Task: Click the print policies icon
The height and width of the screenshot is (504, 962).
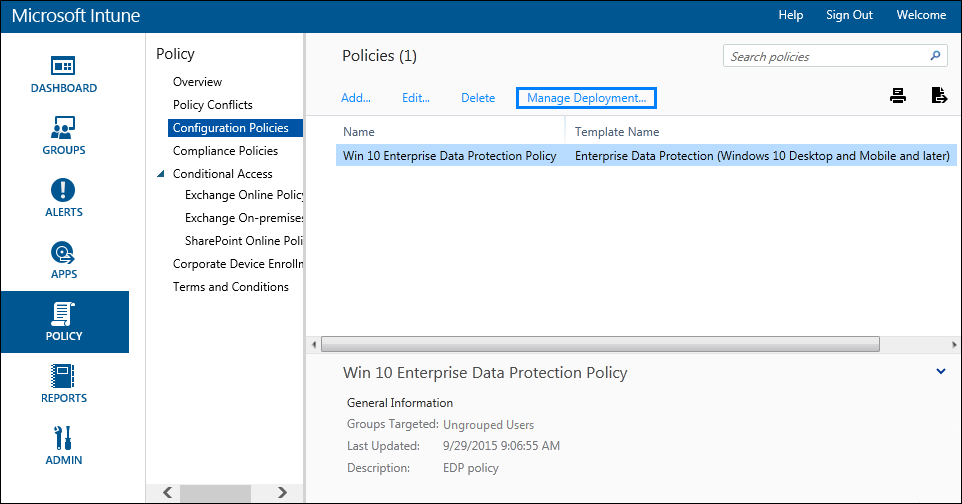Action: [898, 96]
